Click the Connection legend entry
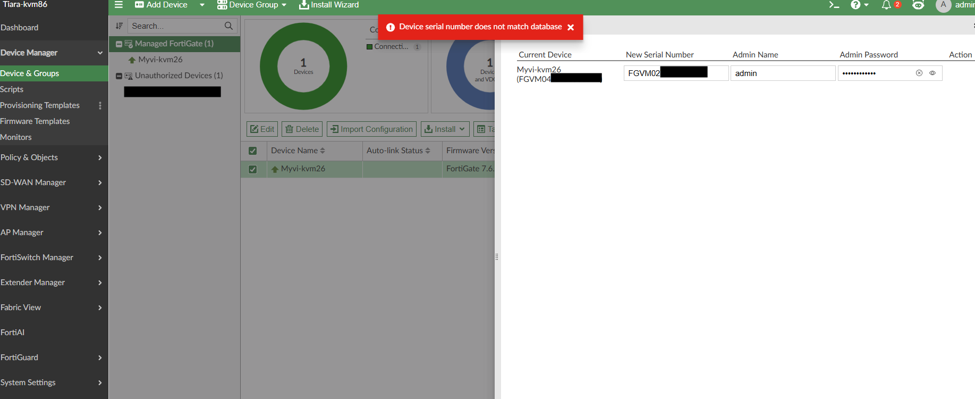Viewport: 975px width, 399px height. pos(394,47)
